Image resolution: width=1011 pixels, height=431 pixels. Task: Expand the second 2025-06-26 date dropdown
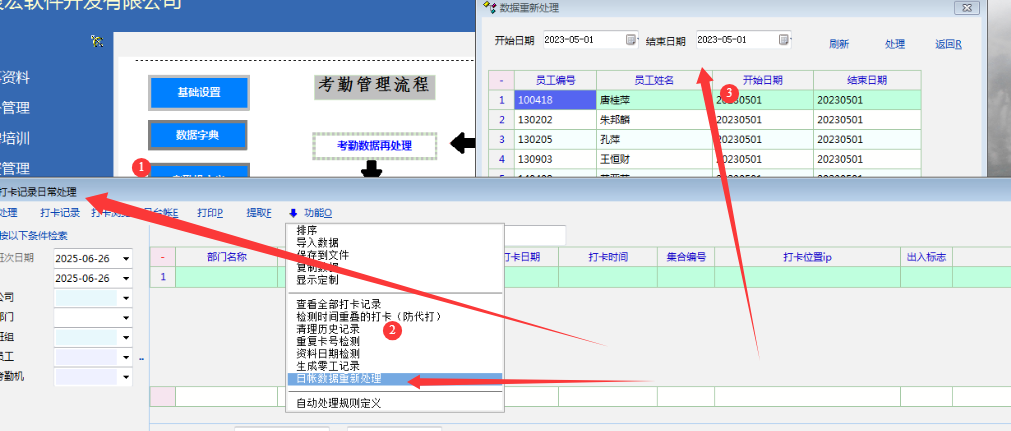[x=126, y=278]
